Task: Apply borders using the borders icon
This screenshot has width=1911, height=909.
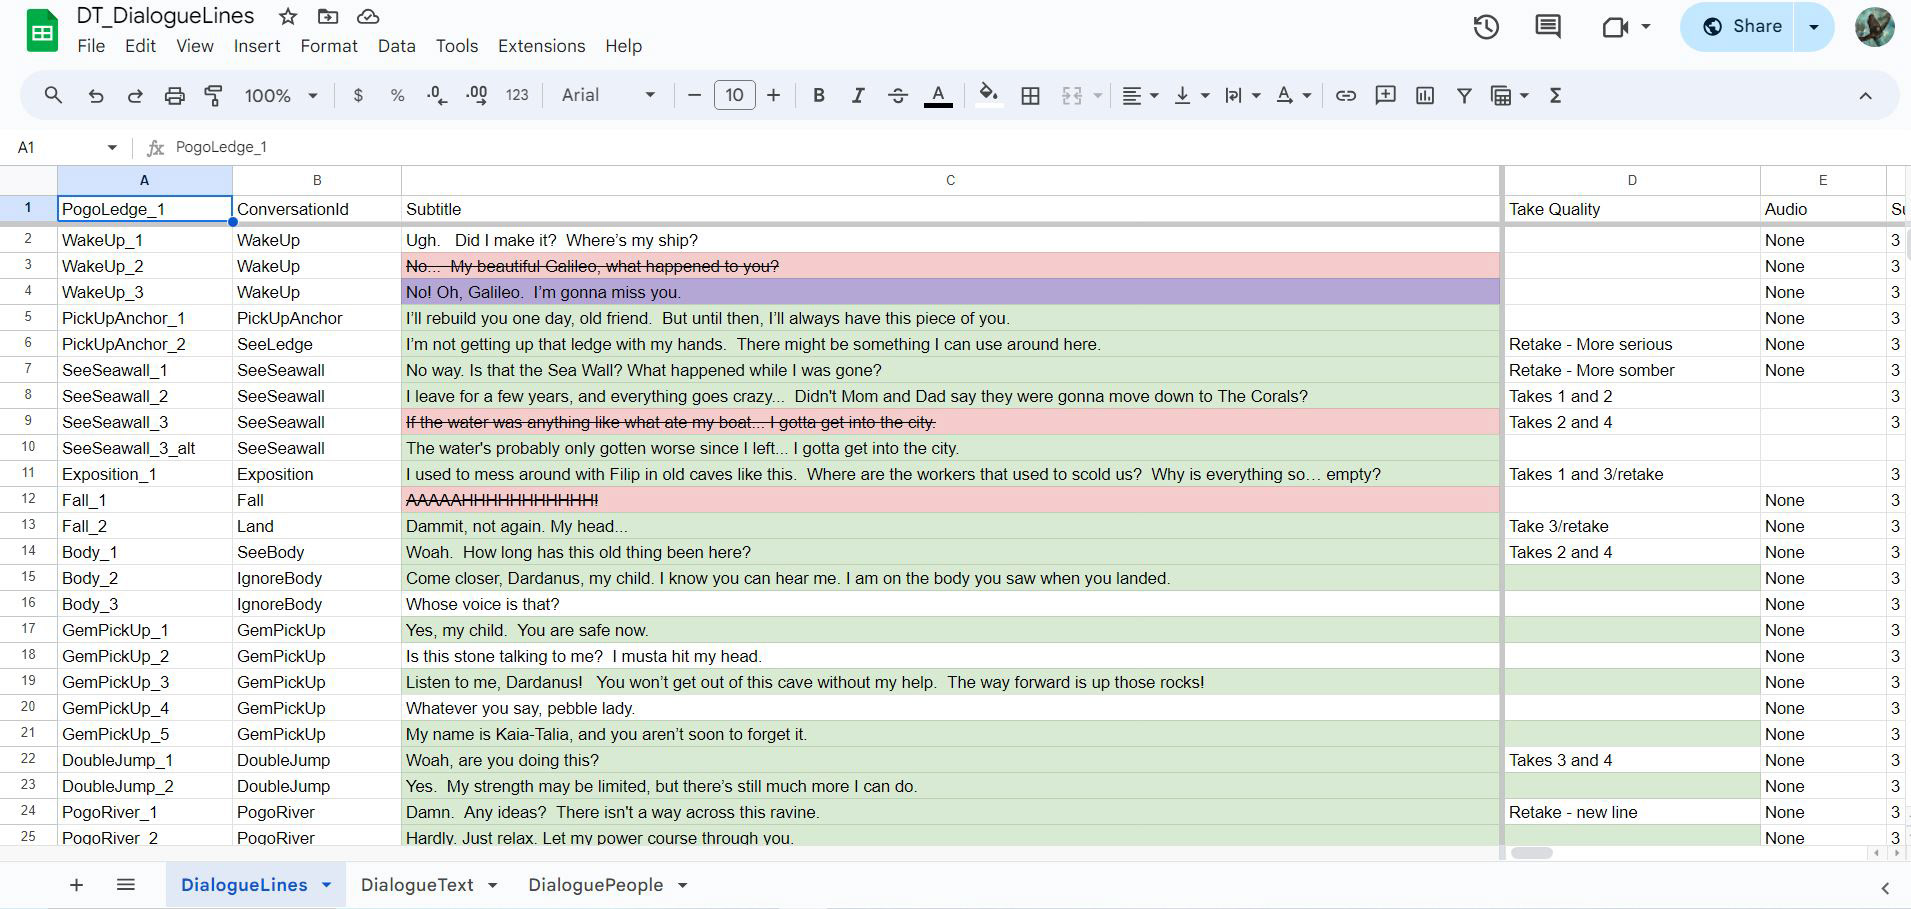Action: point(1030,95)
